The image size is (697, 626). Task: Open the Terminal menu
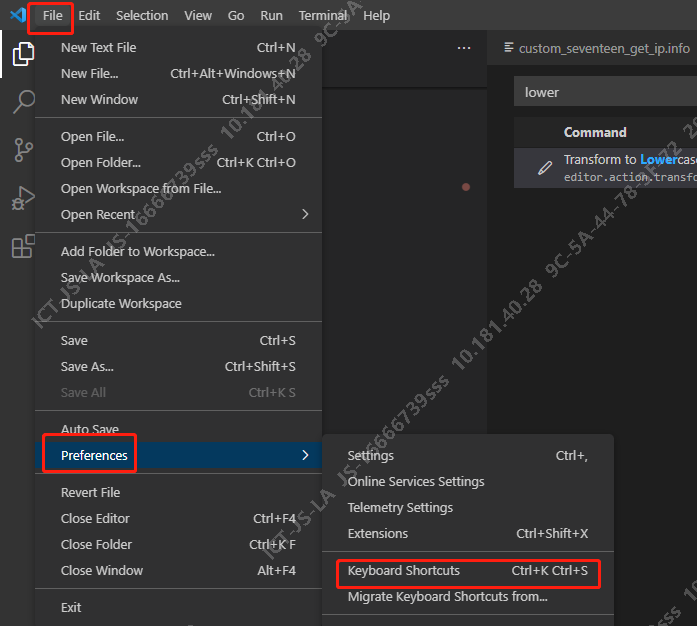[323, 16]
